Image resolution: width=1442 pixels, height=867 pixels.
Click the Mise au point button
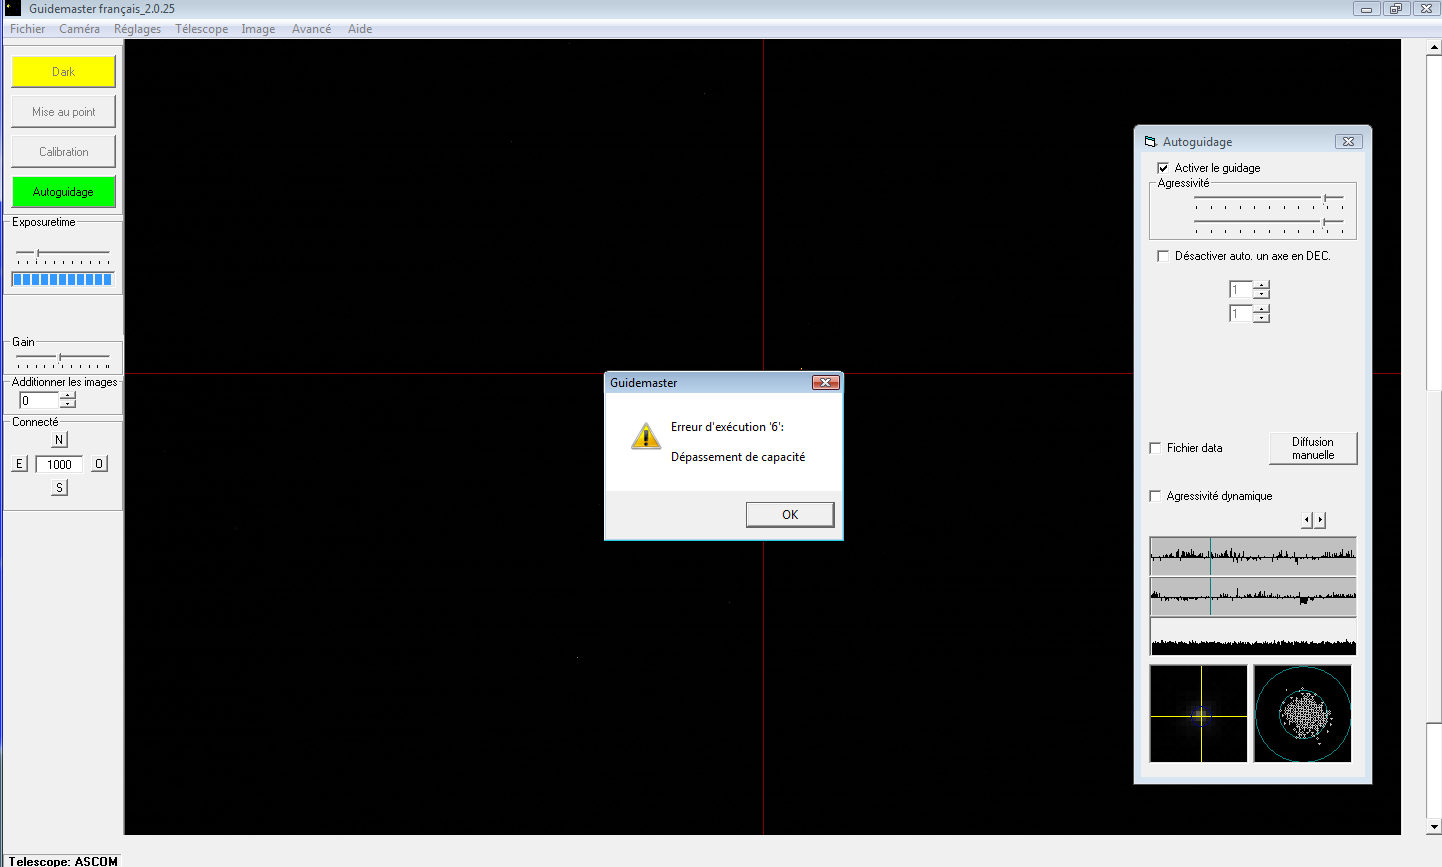coord(63,112)
